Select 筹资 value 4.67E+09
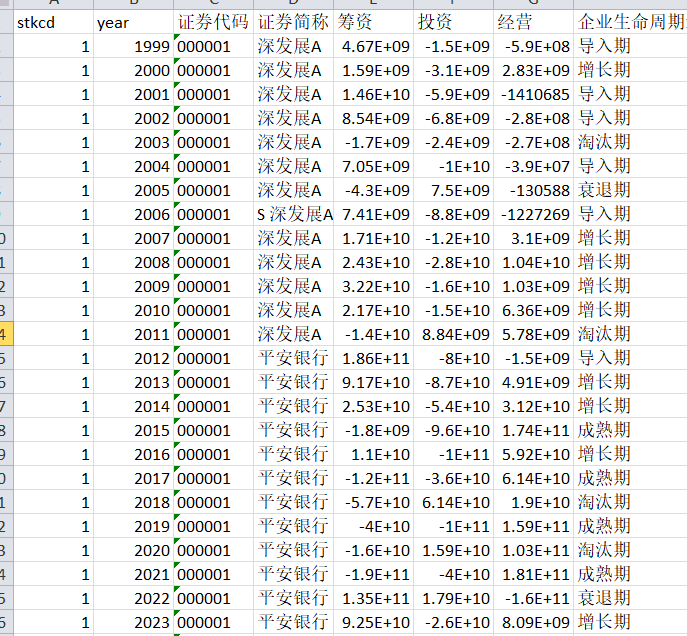Viewport: 687px width, 636px height. coord(373,46)
